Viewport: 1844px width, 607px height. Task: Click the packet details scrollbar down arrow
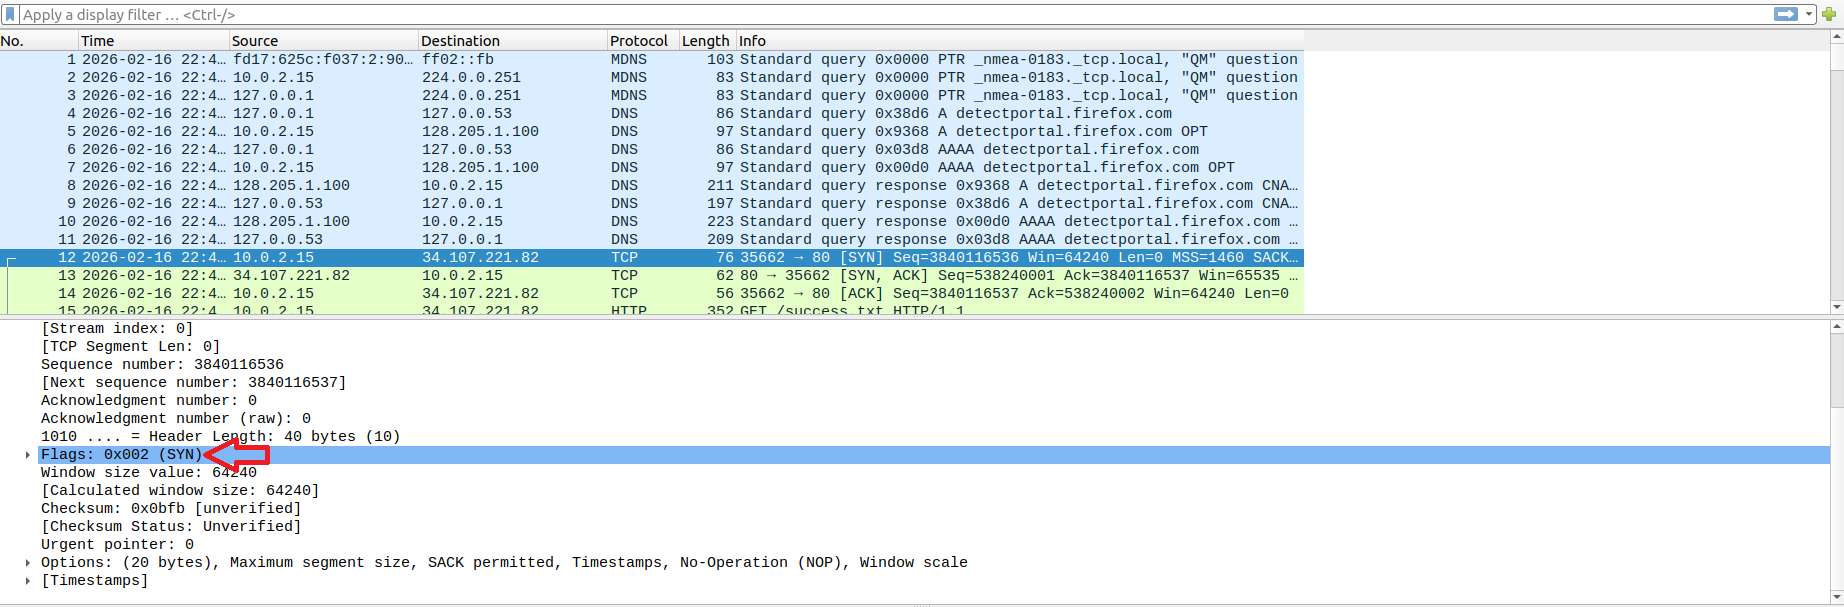1836,597
